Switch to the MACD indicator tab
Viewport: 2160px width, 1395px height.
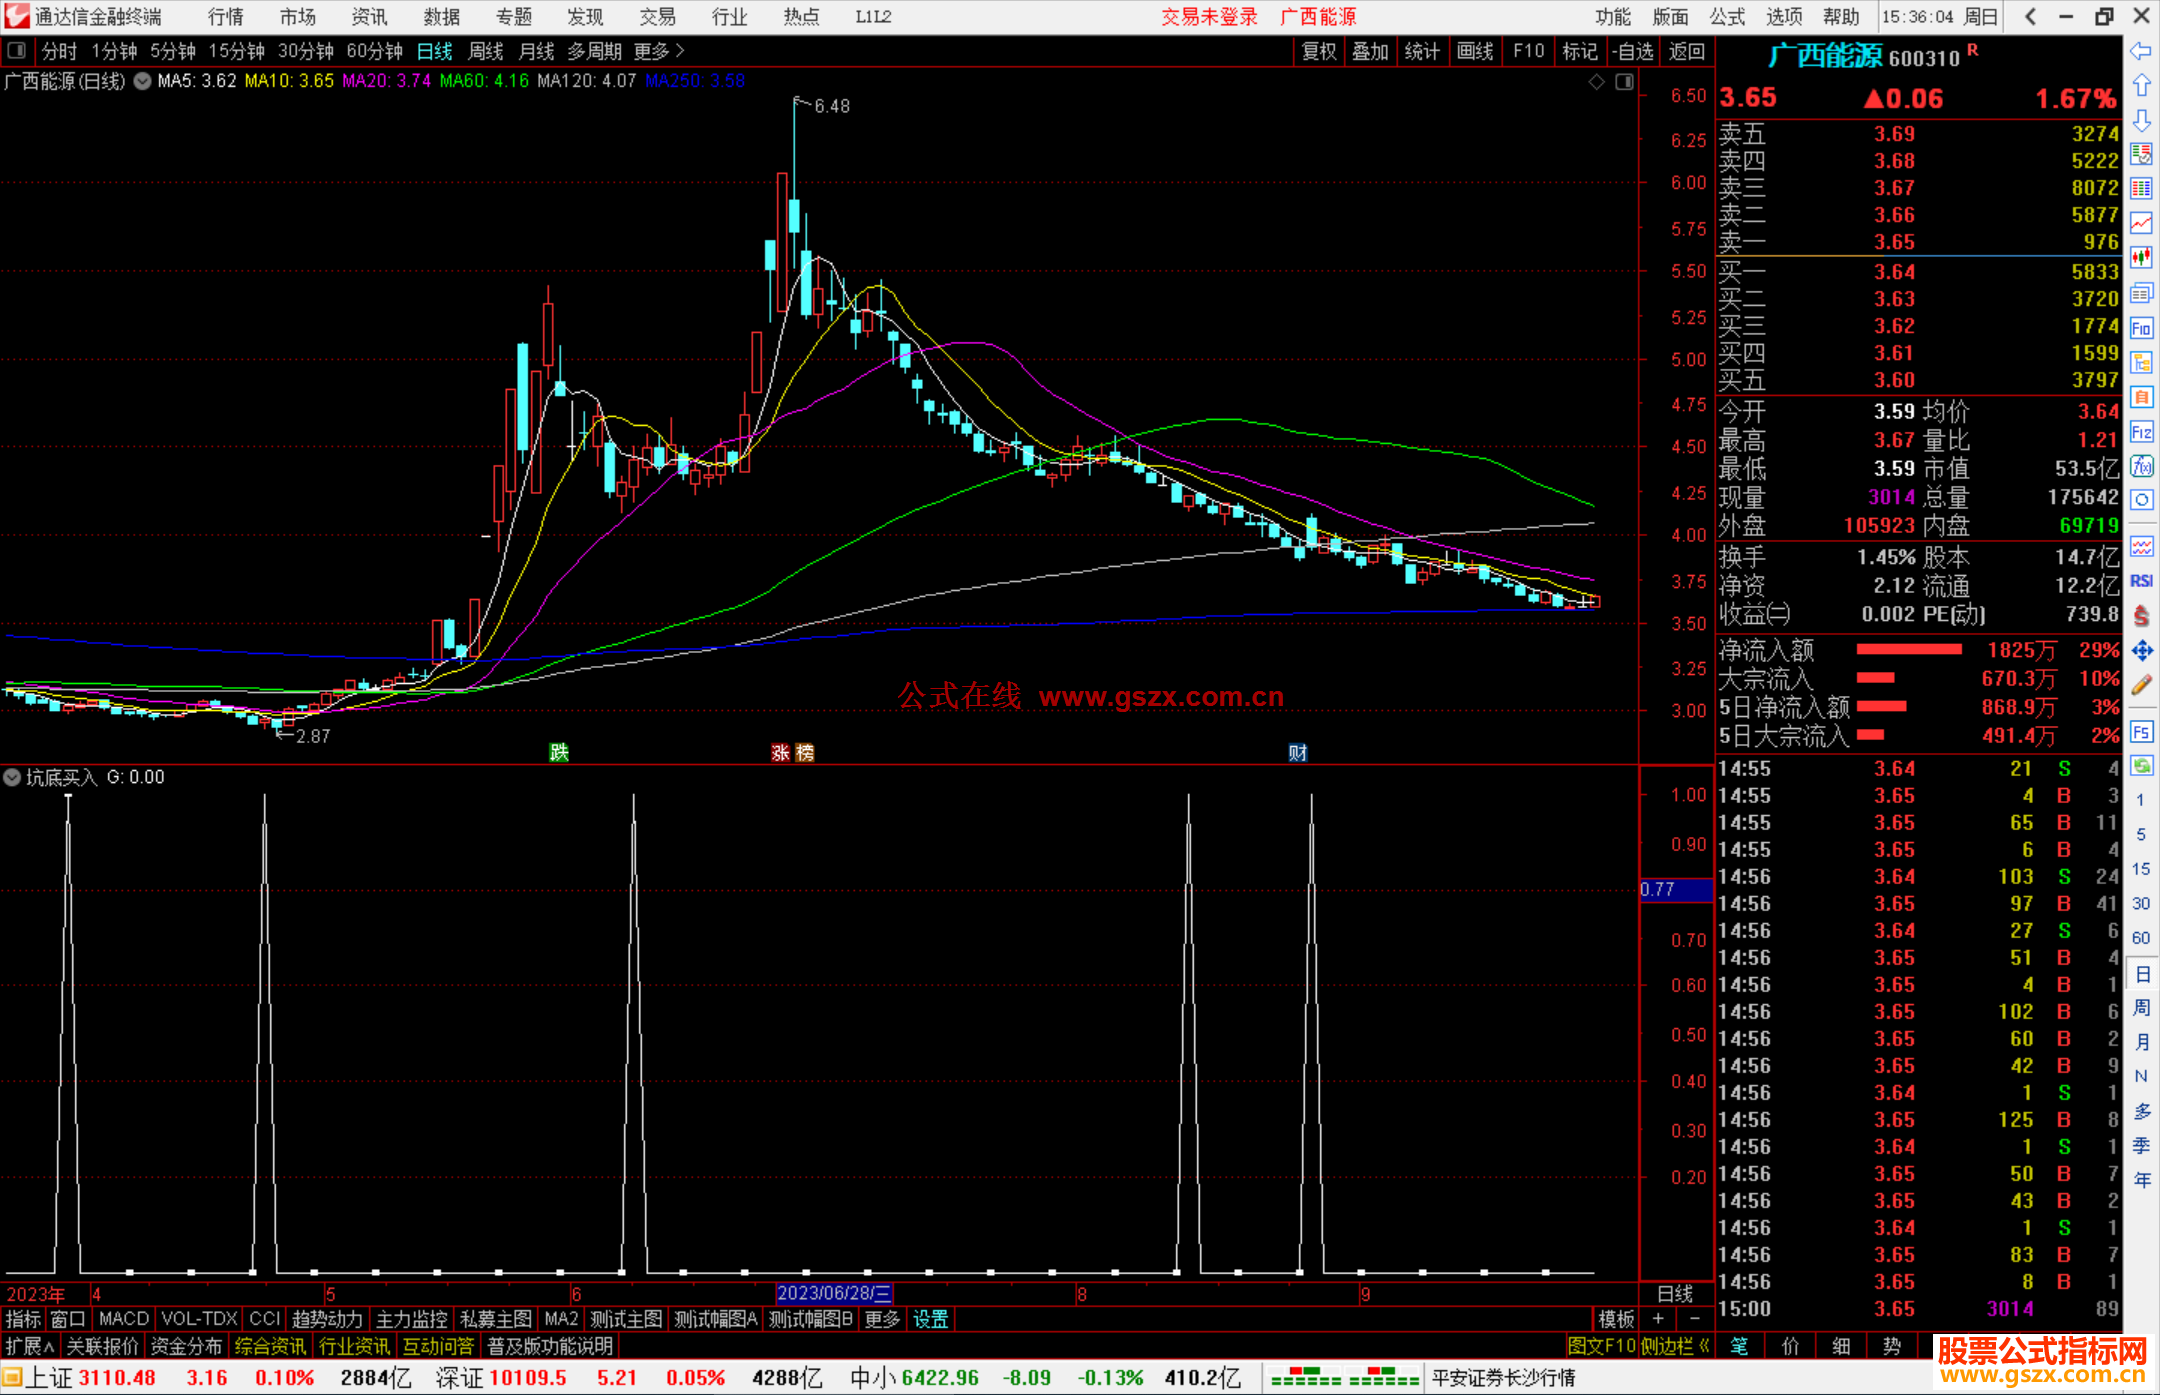(x=124, y=1319)
